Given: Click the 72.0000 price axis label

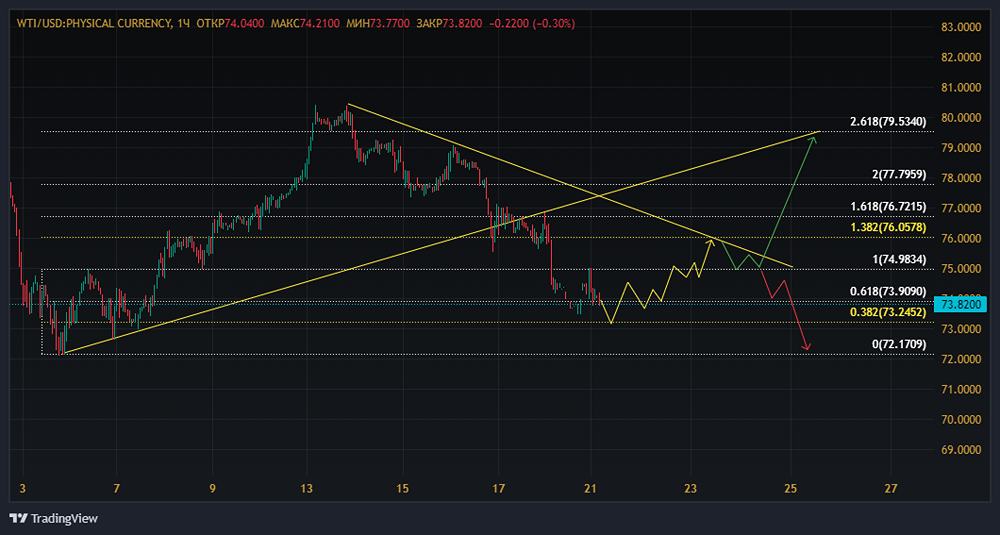Looking at the screenshot, I should click(961, 359).
